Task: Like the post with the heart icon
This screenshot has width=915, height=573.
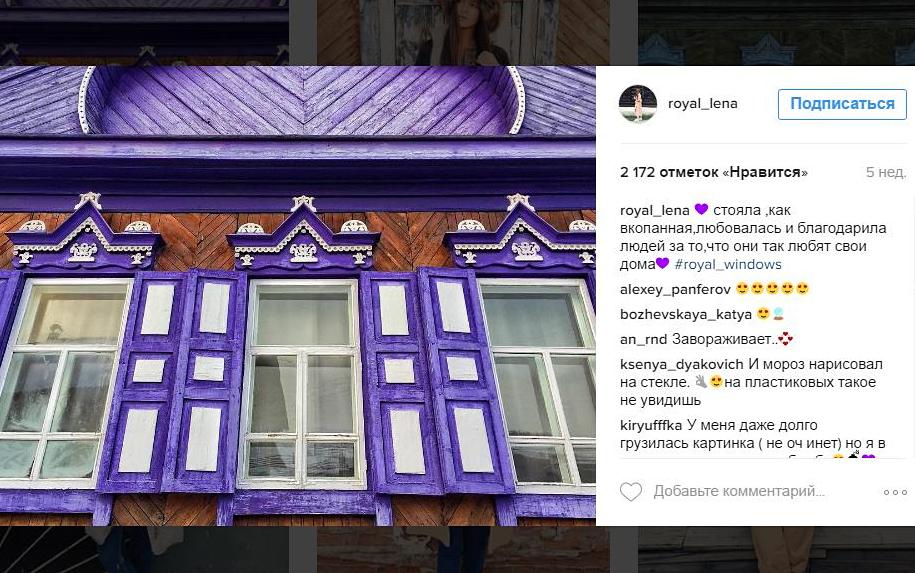Action: point(631,491)
